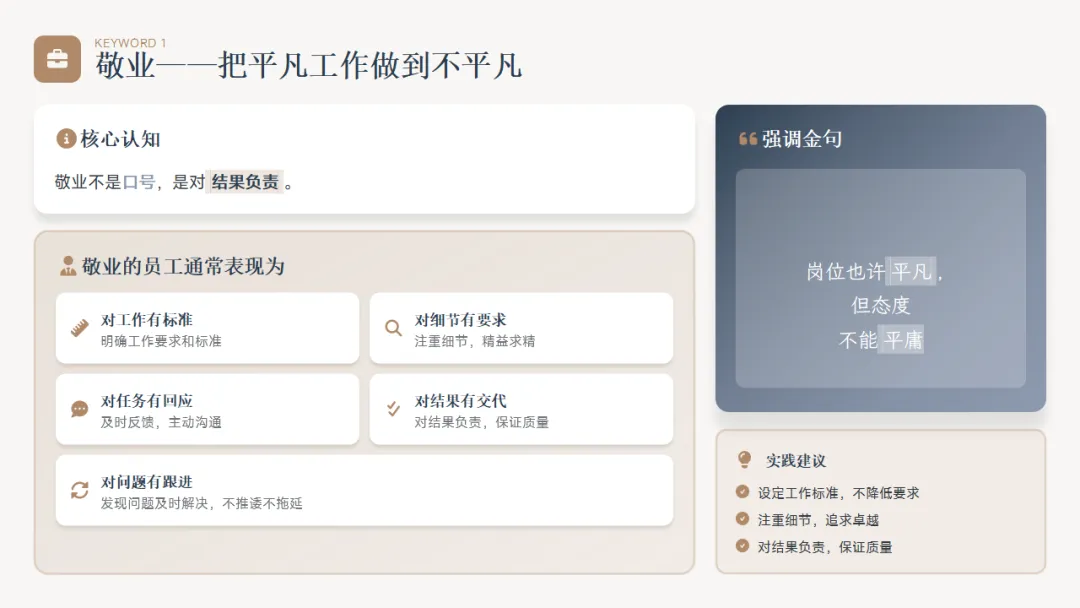Screen dimensions: 1080x608
Task: Click the highlighted 平凡 word in quote
Action: tap(911, 271)
